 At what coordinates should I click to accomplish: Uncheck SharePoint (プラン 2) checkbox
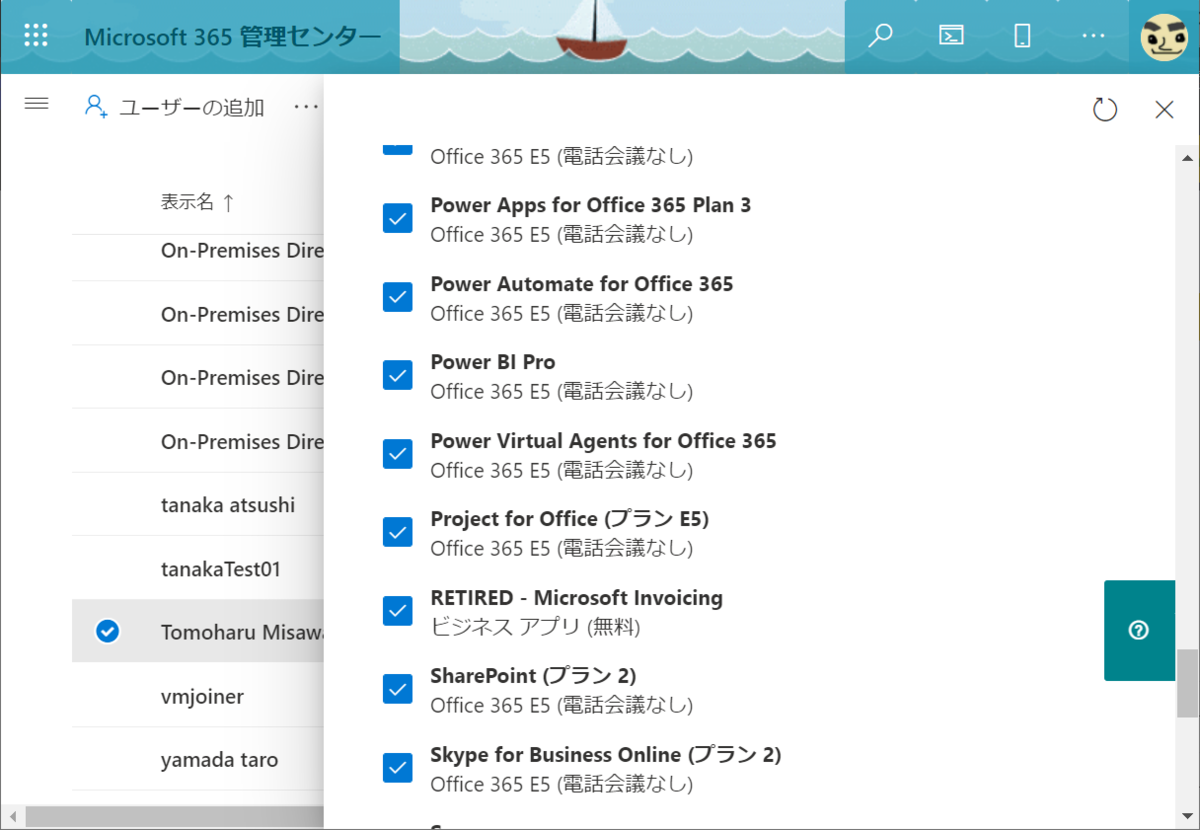[398, 689]
